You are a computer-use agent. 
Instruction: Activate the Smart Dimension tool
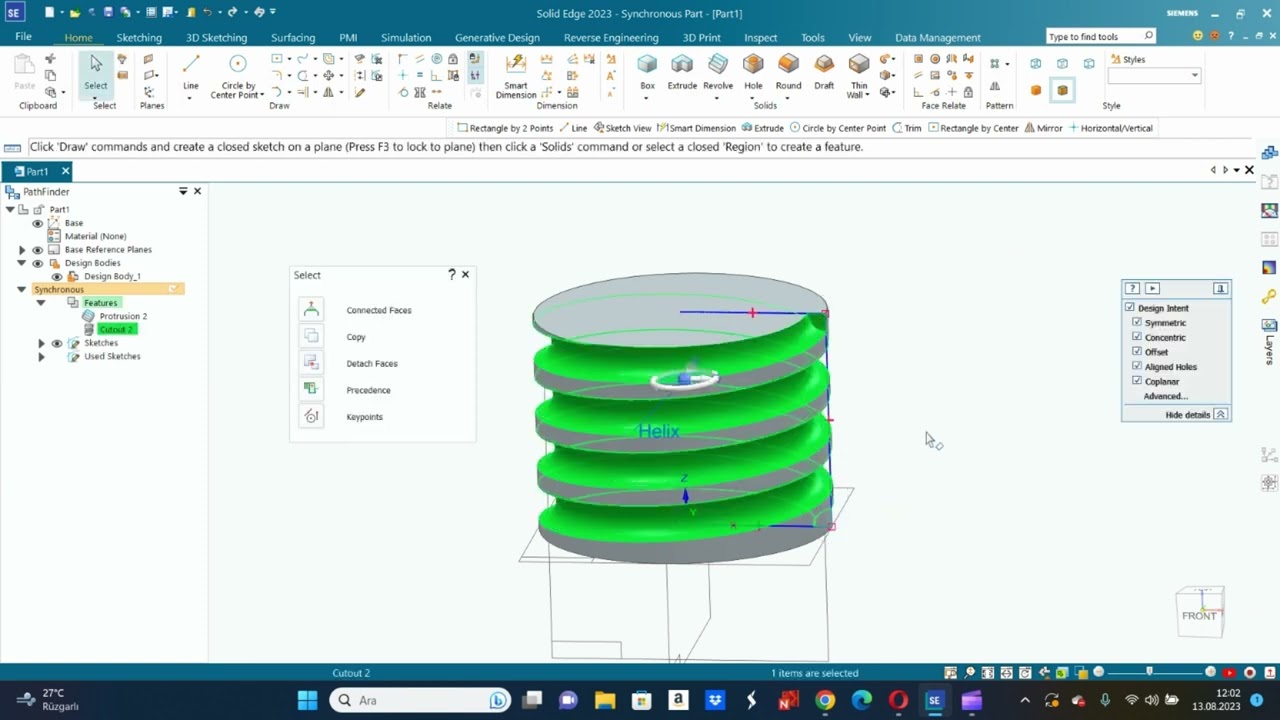(x=516, y=76)
